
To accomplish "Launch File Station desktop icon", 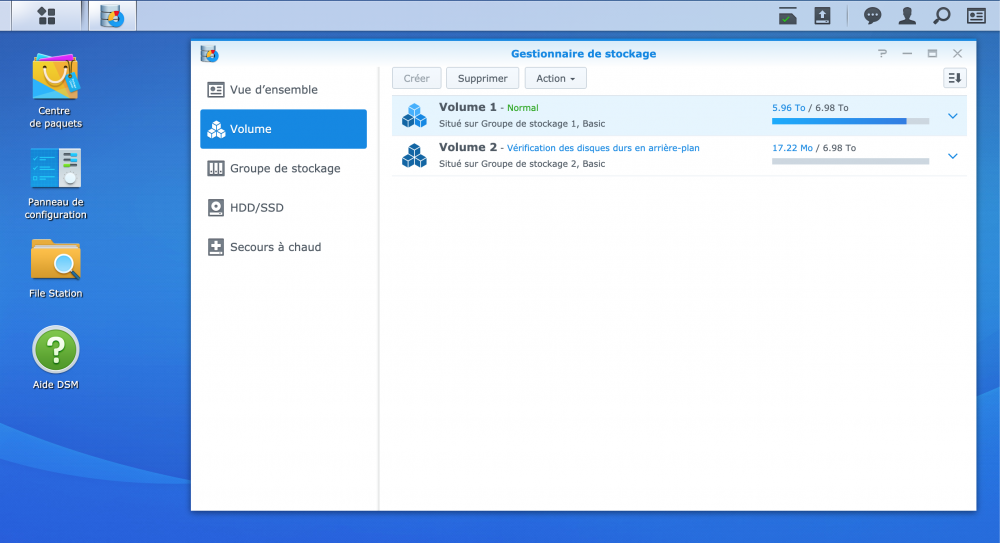I will 55,269.
